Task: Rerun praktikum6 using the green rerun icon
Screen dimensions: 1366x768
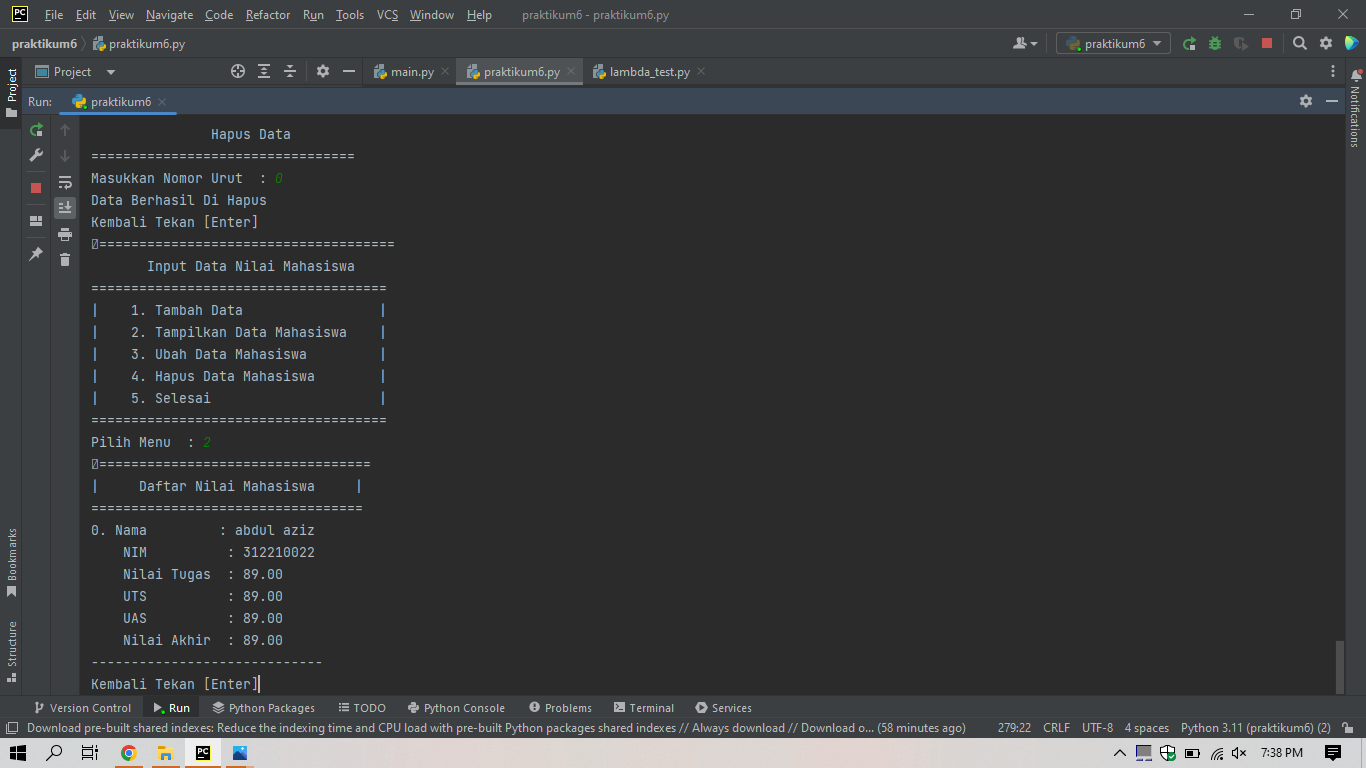Action: [x=36, y=130]
